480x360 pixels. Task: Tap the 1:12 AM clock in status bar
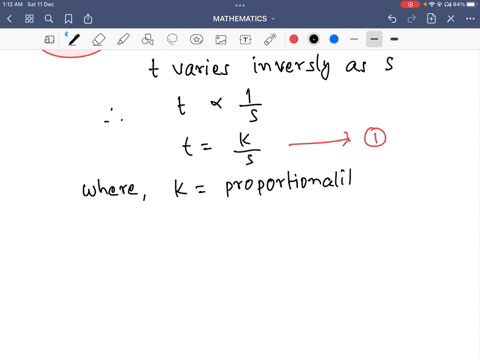coord(13,4)
